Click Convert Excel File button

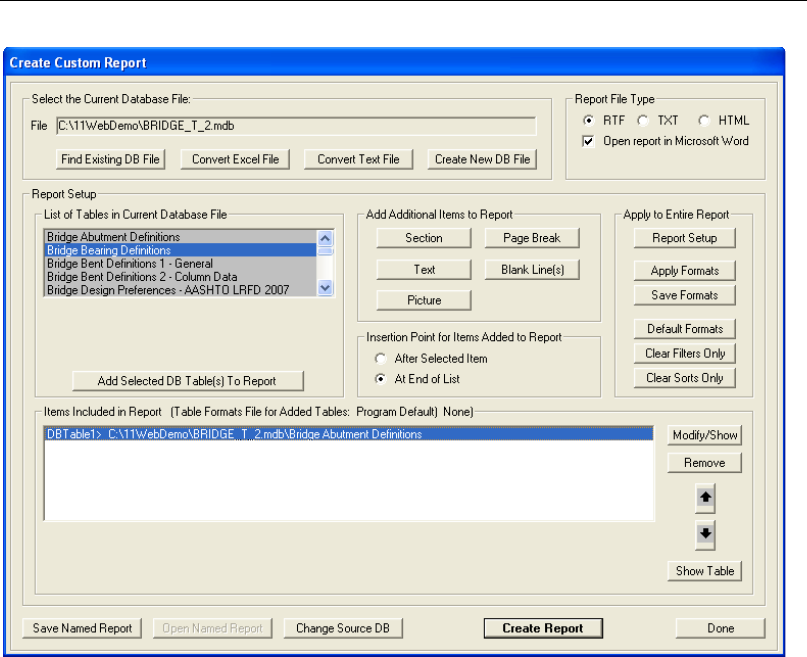coord(235,159)
